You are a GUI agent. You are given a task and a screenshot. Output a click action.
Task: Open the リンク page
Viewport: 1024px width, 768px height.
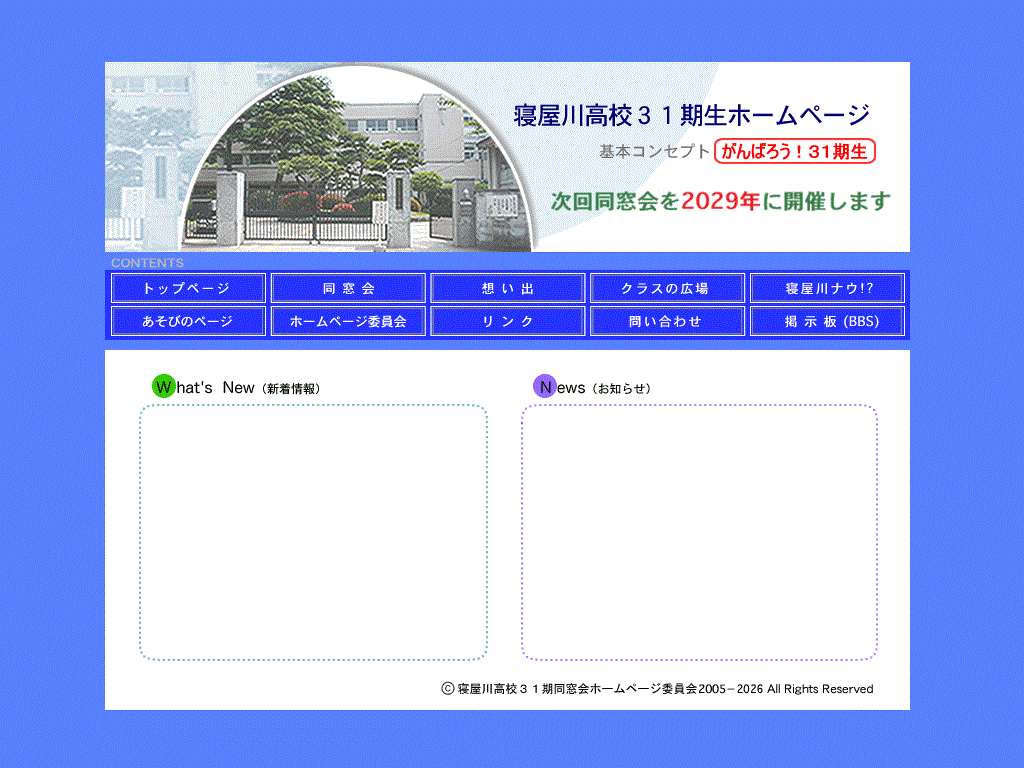pos(508,321)
